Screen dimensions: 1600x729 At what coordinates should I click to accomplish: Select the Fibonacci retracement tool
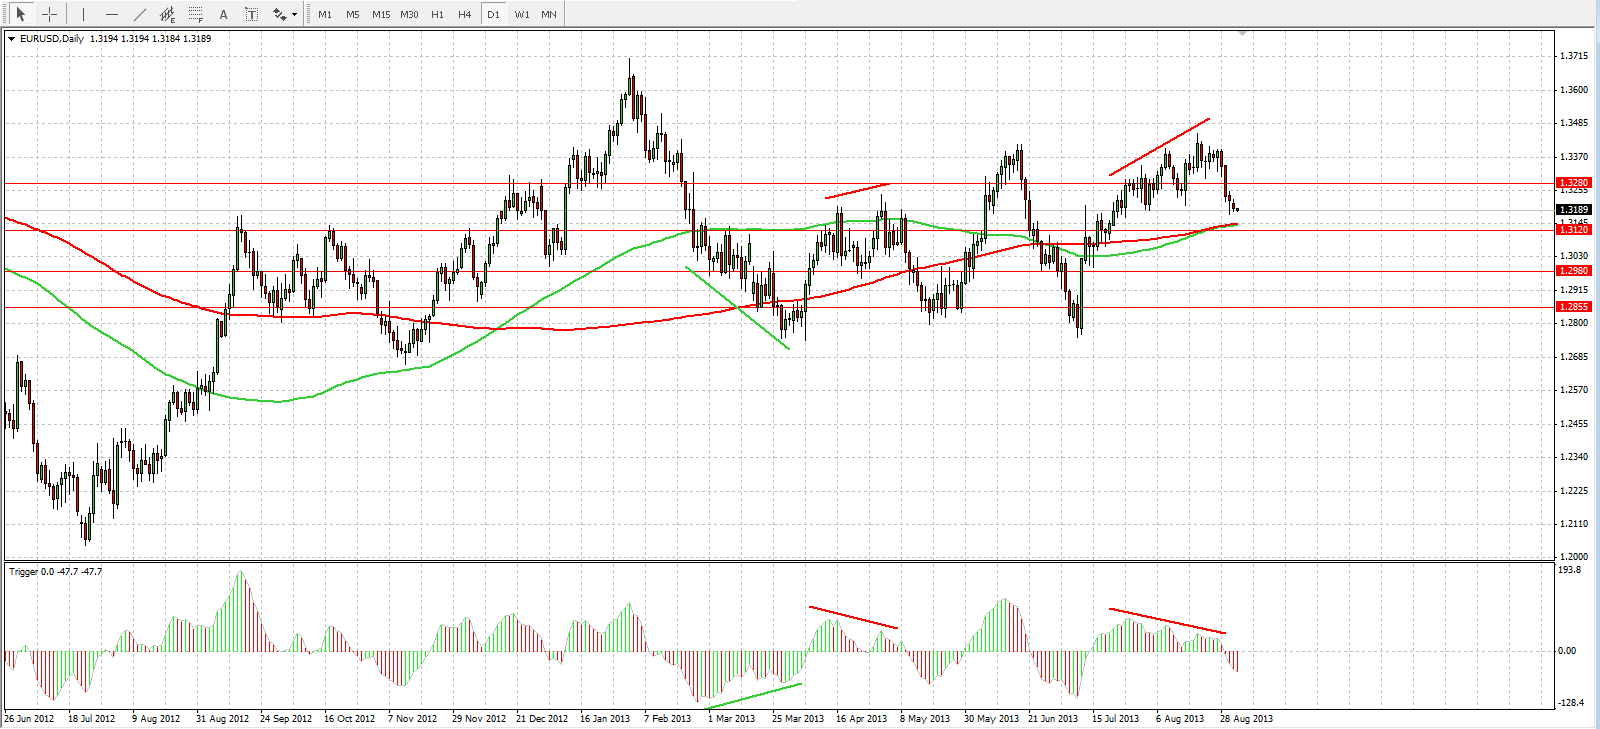pos(195,14)
